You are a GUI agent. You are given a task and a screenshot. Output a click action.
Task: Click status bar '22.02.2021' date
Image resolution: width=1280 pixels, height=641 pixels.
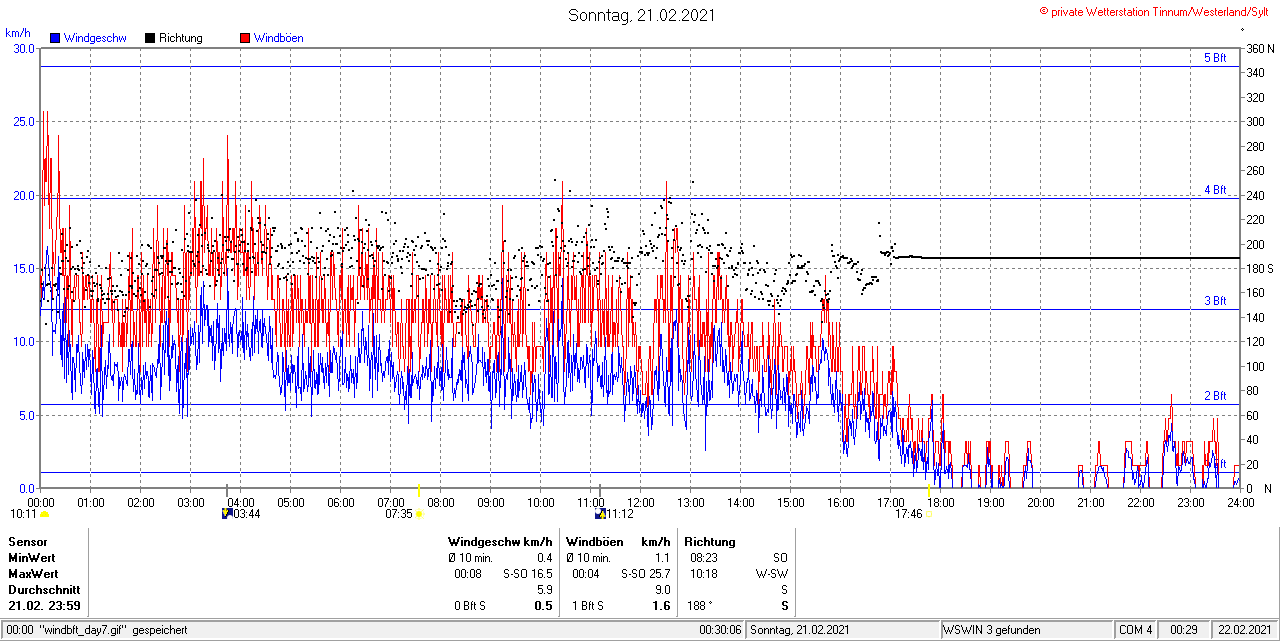(x=1244, y=630)
